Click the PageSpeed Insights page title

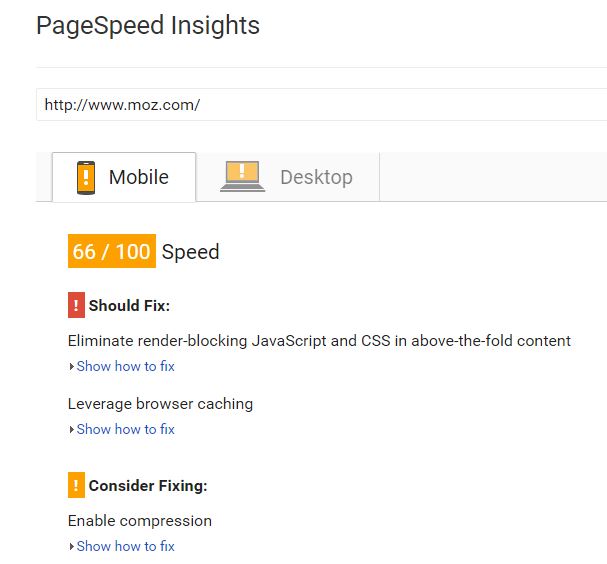148,26
